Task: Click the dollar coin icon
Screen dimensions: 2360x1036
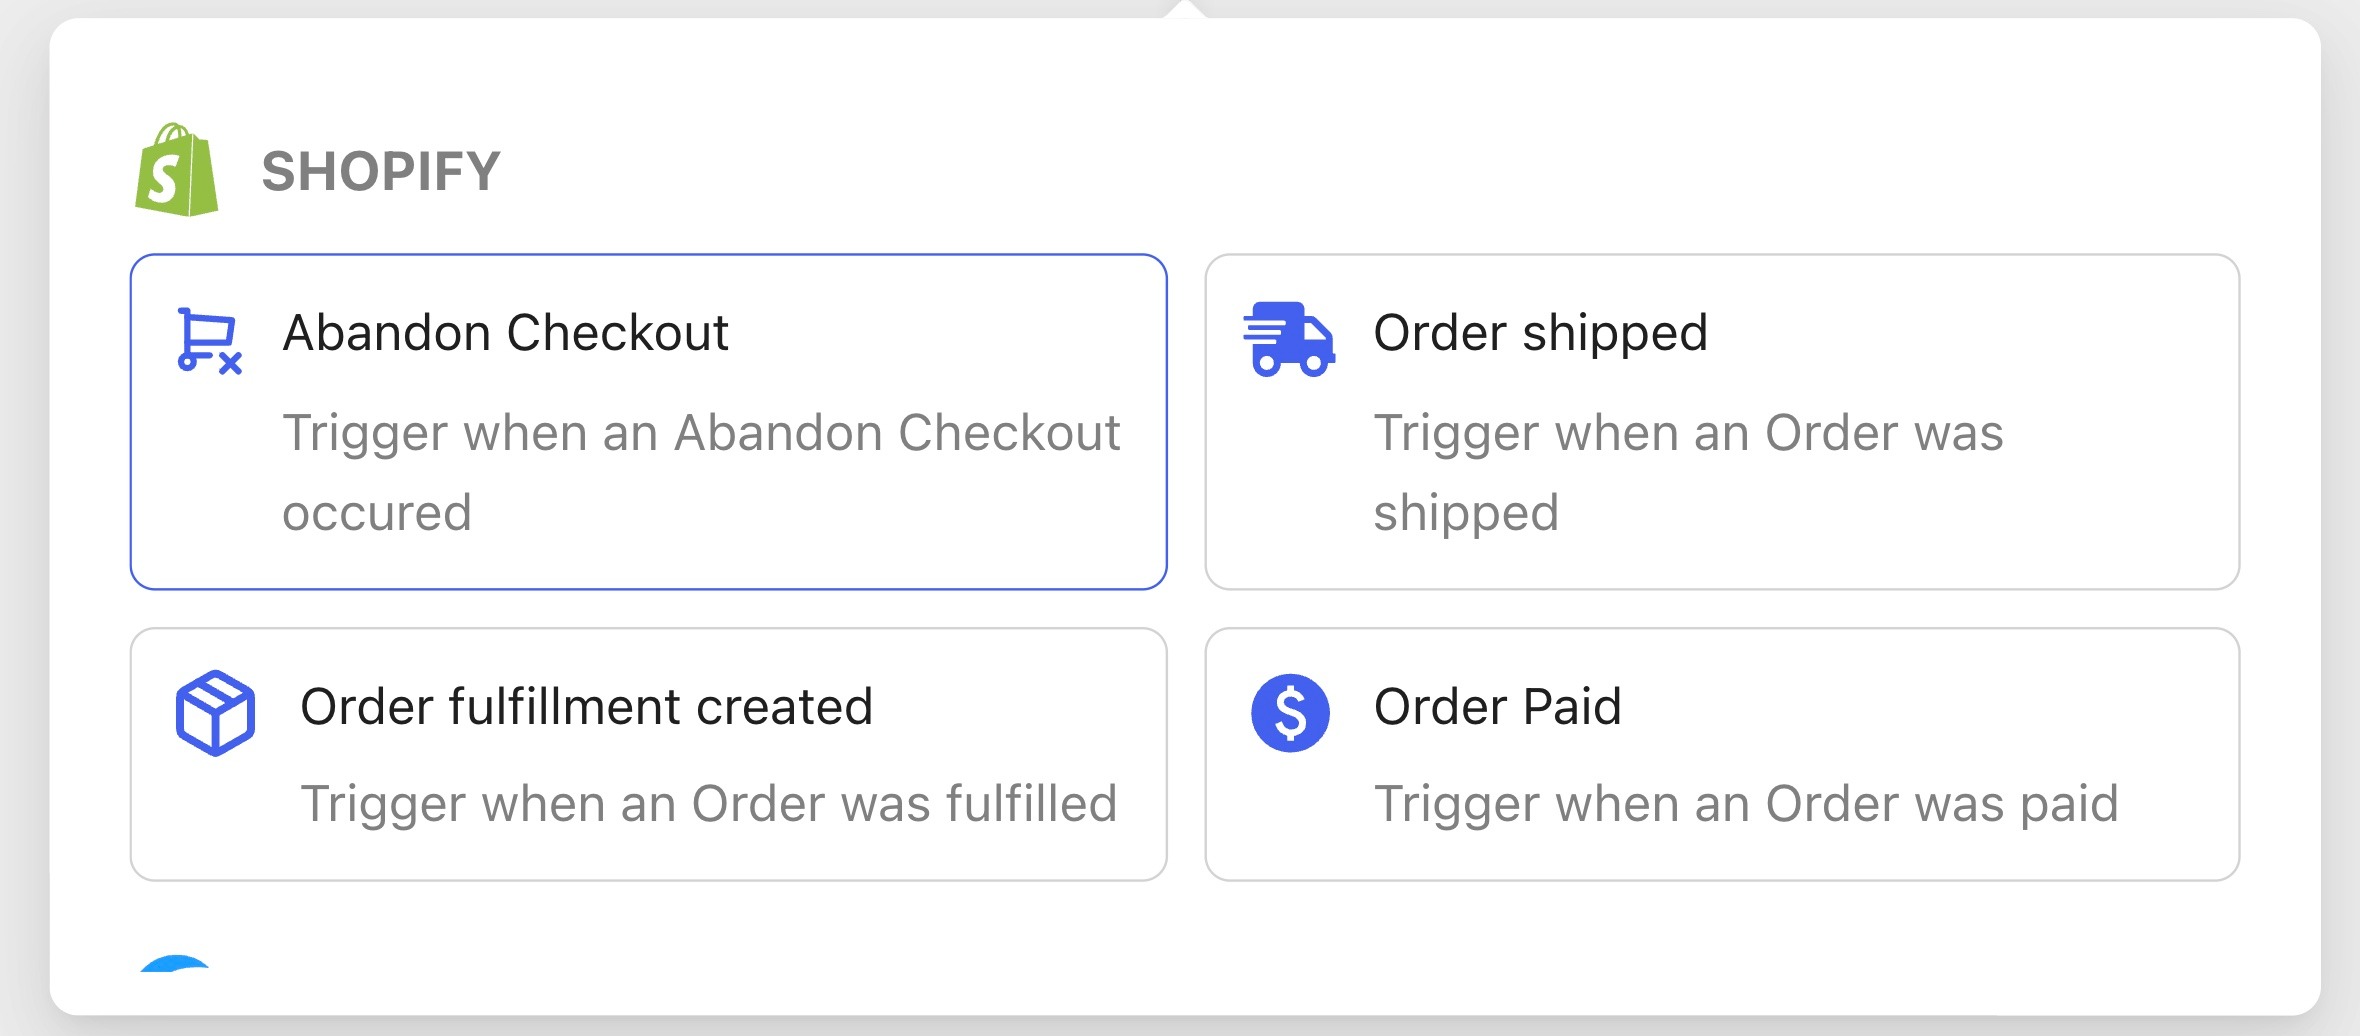Action: tap(1290, 713)
